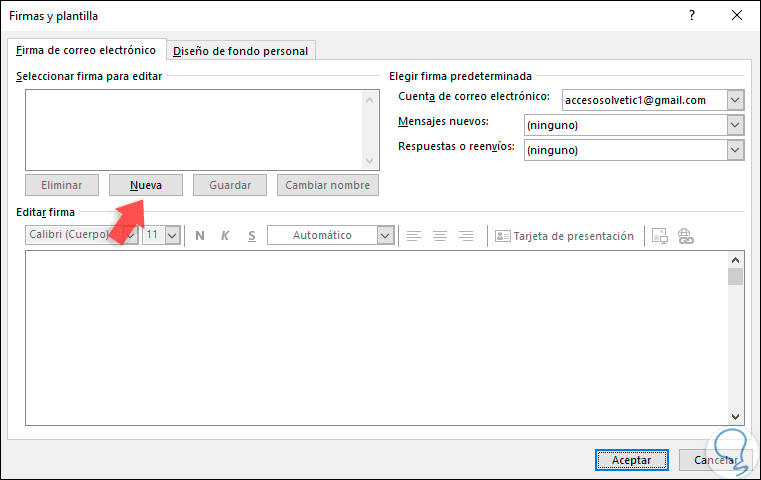This screenshot has height=480, width=761.
Task: Toggle bold (N) formatting
Action: (x=200, y=236)
